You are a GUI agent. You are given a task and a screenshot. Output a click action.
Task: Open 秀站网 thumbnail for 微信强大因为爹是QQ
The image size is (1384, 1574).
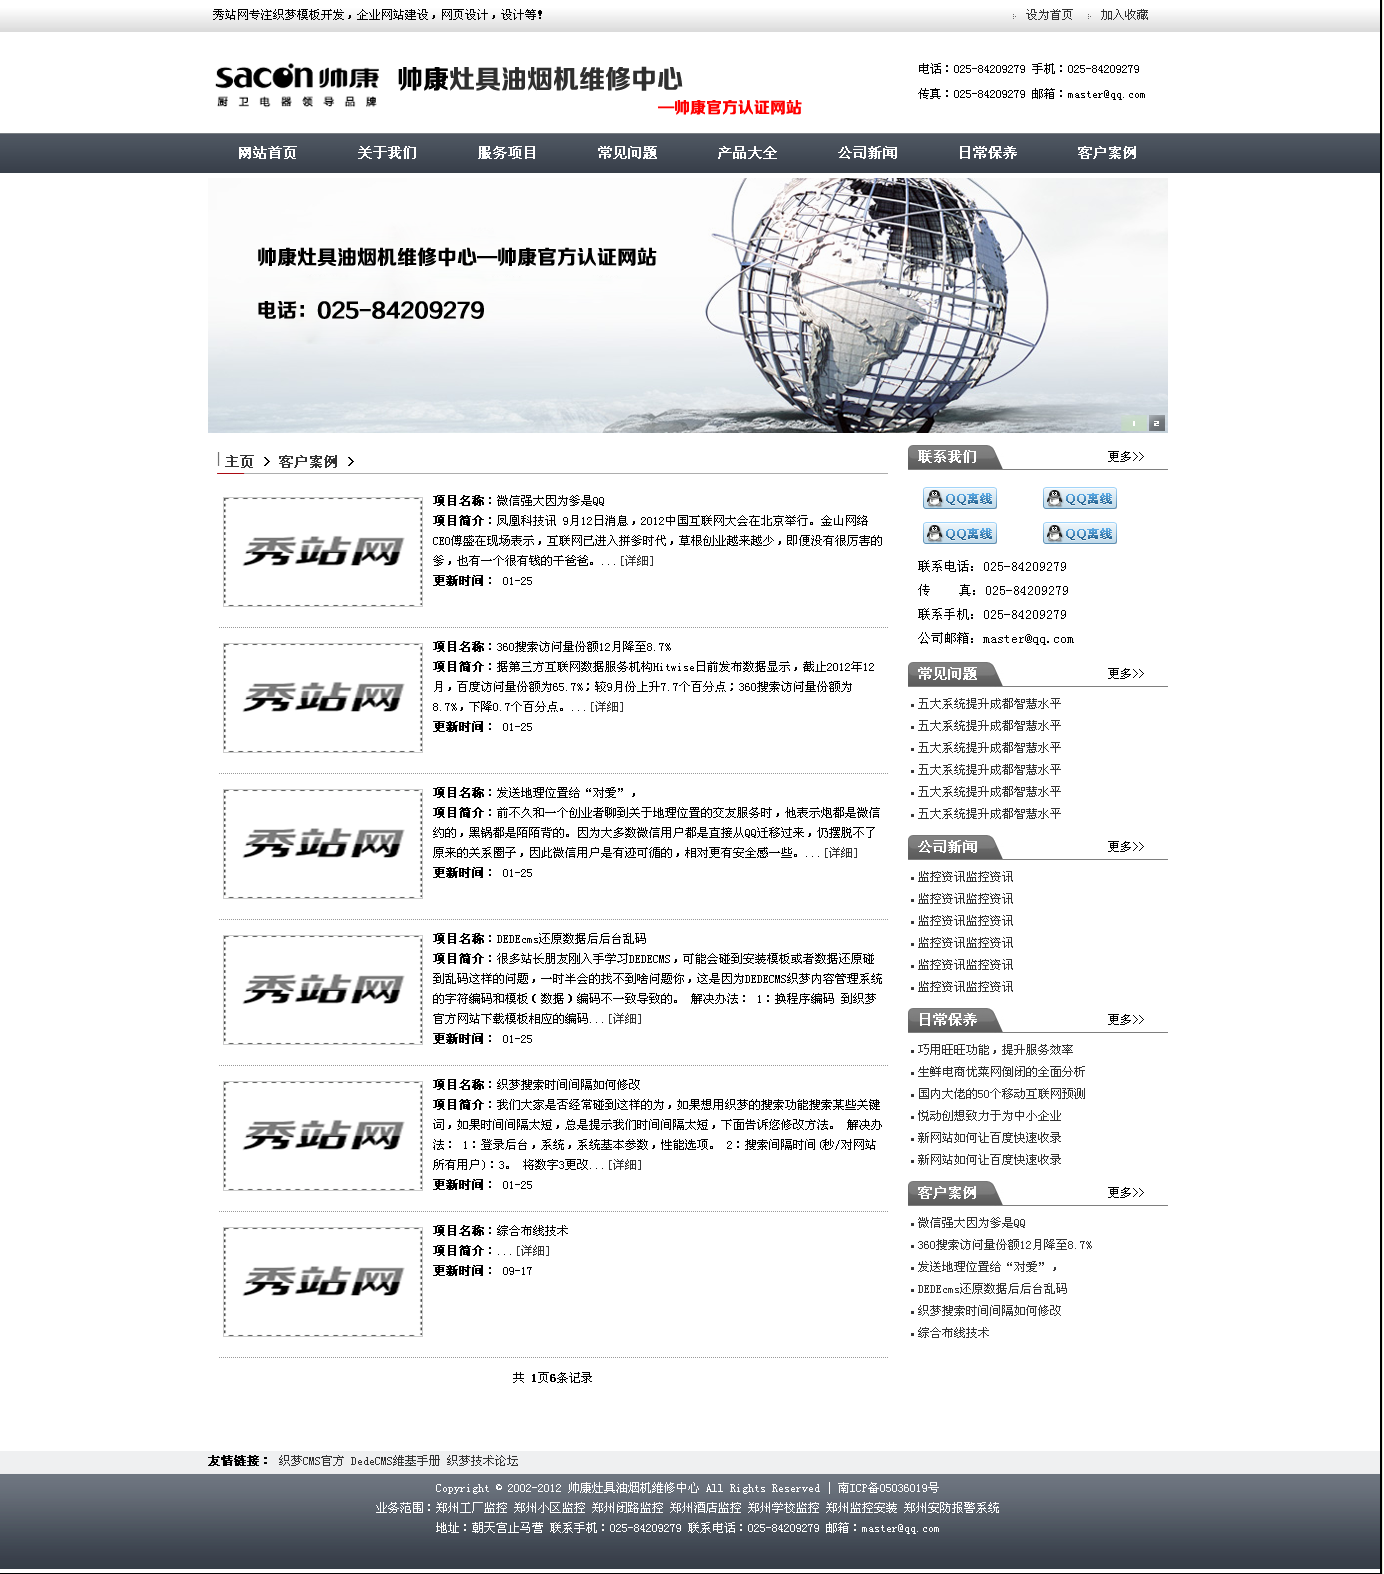click(323, 552)
